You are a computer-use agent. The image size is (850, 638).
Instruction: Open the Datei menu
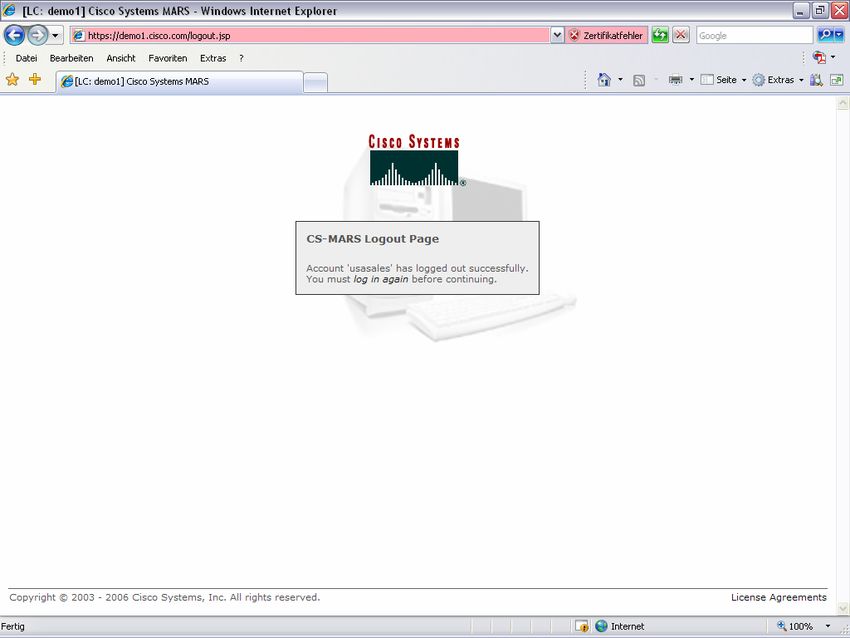tap(26, 59)
